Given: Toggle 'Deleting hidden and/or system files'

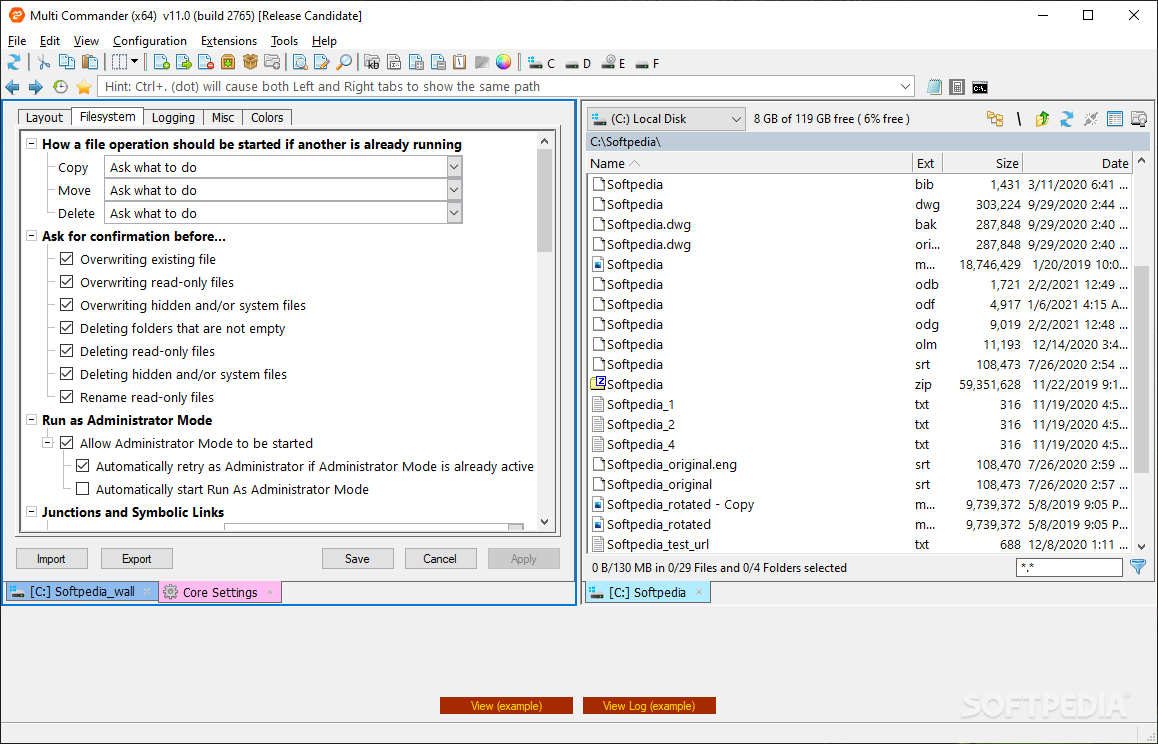Looking at the screenshot, I should click(66, 374).
